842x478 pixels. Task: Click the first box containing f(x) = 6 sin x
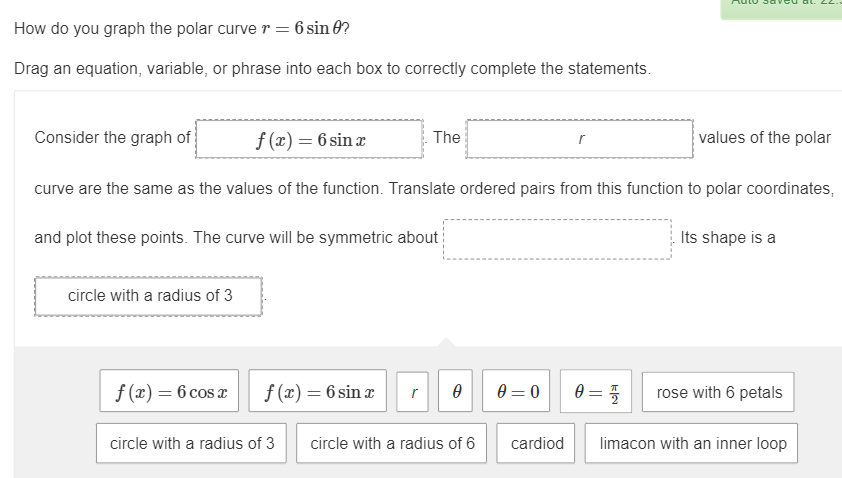pos(309,139)
